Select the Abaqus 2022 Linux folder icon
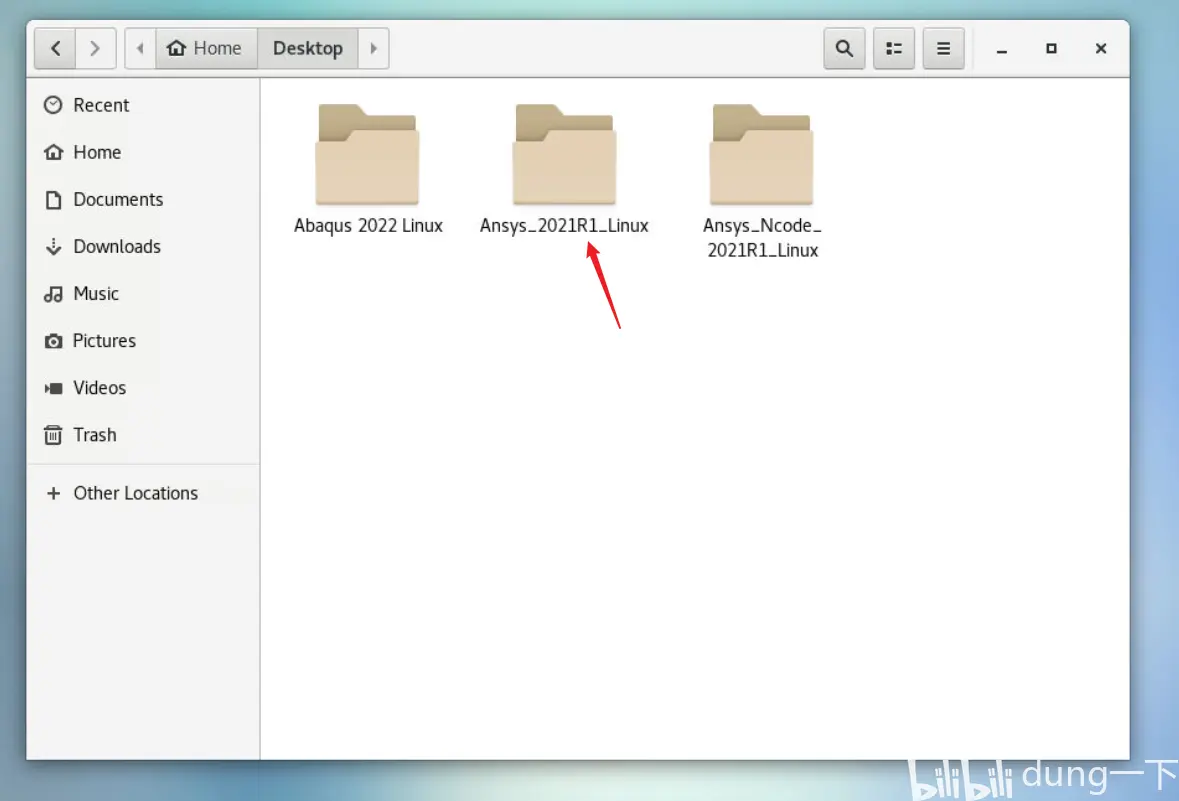 pyautogui.click(x=367, y=155)
